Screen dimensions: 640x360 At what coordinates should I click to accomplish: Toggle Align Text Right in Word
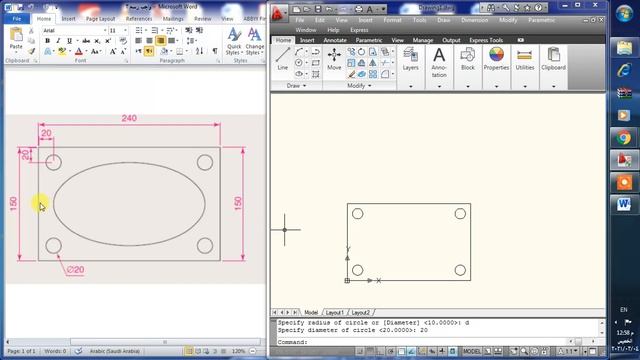pos(160,41)
